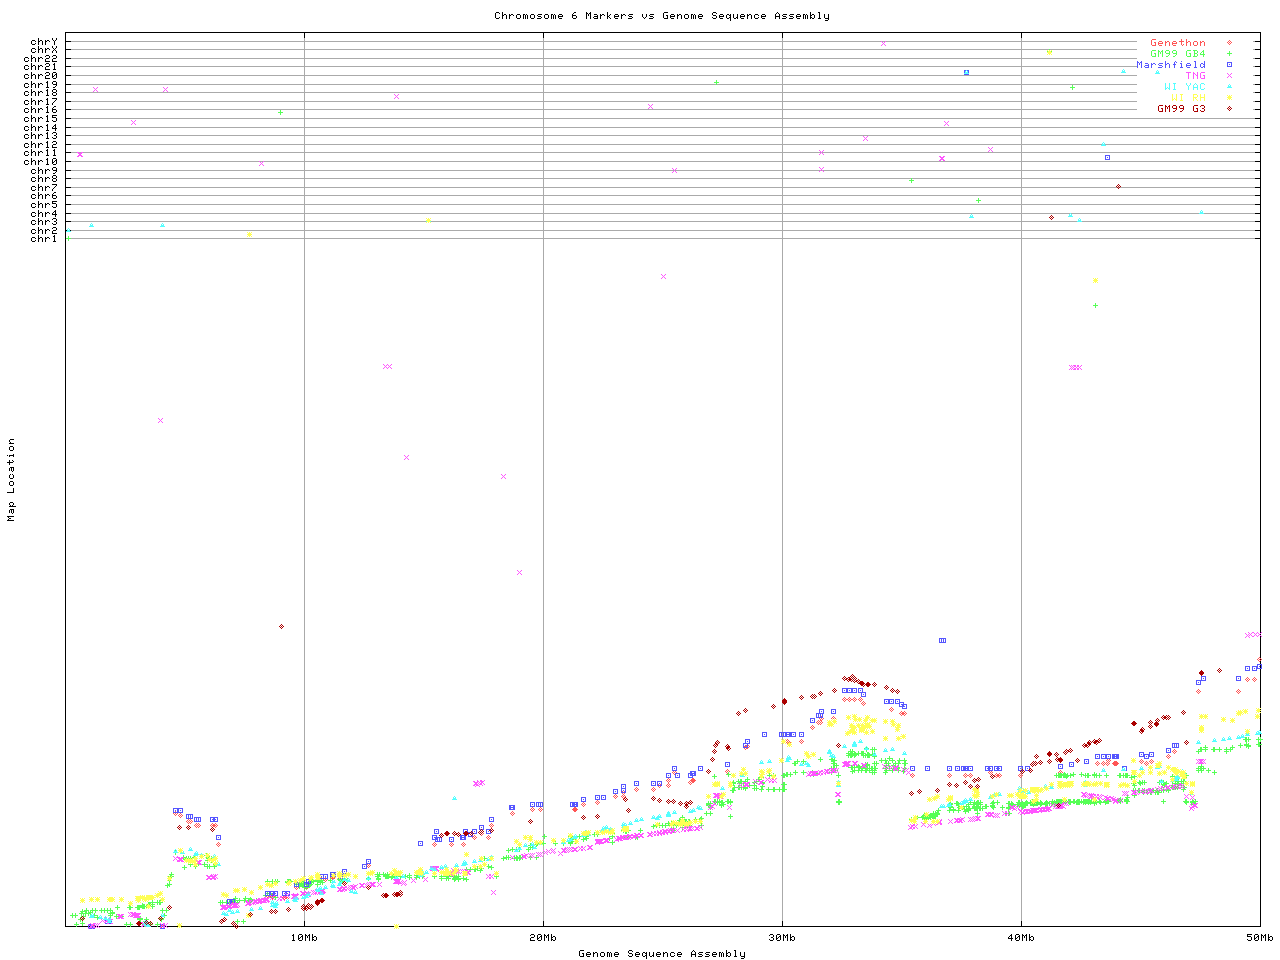Select the Marshfield legend label
The image size is (1280, 960).
click(1170, 65)
